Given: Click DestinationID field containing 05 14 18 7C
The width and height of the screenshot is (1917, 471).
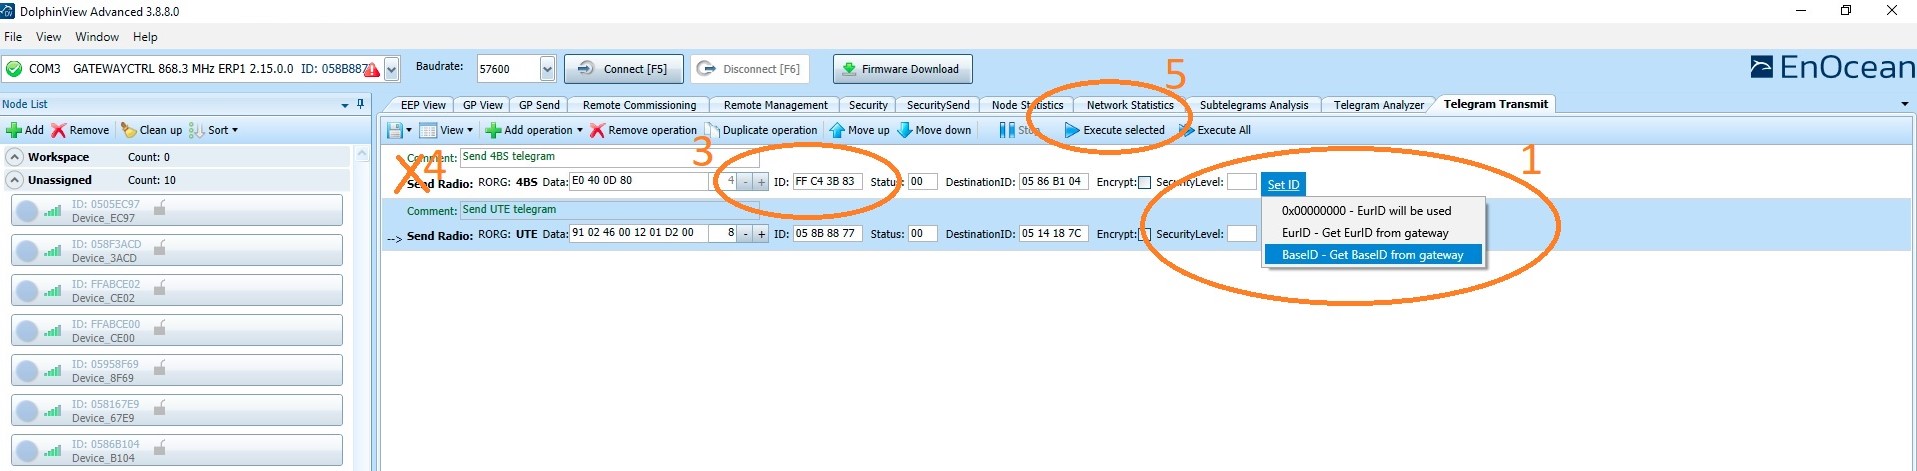Looking at the screenshot, I should click(x=1053, y=234).
